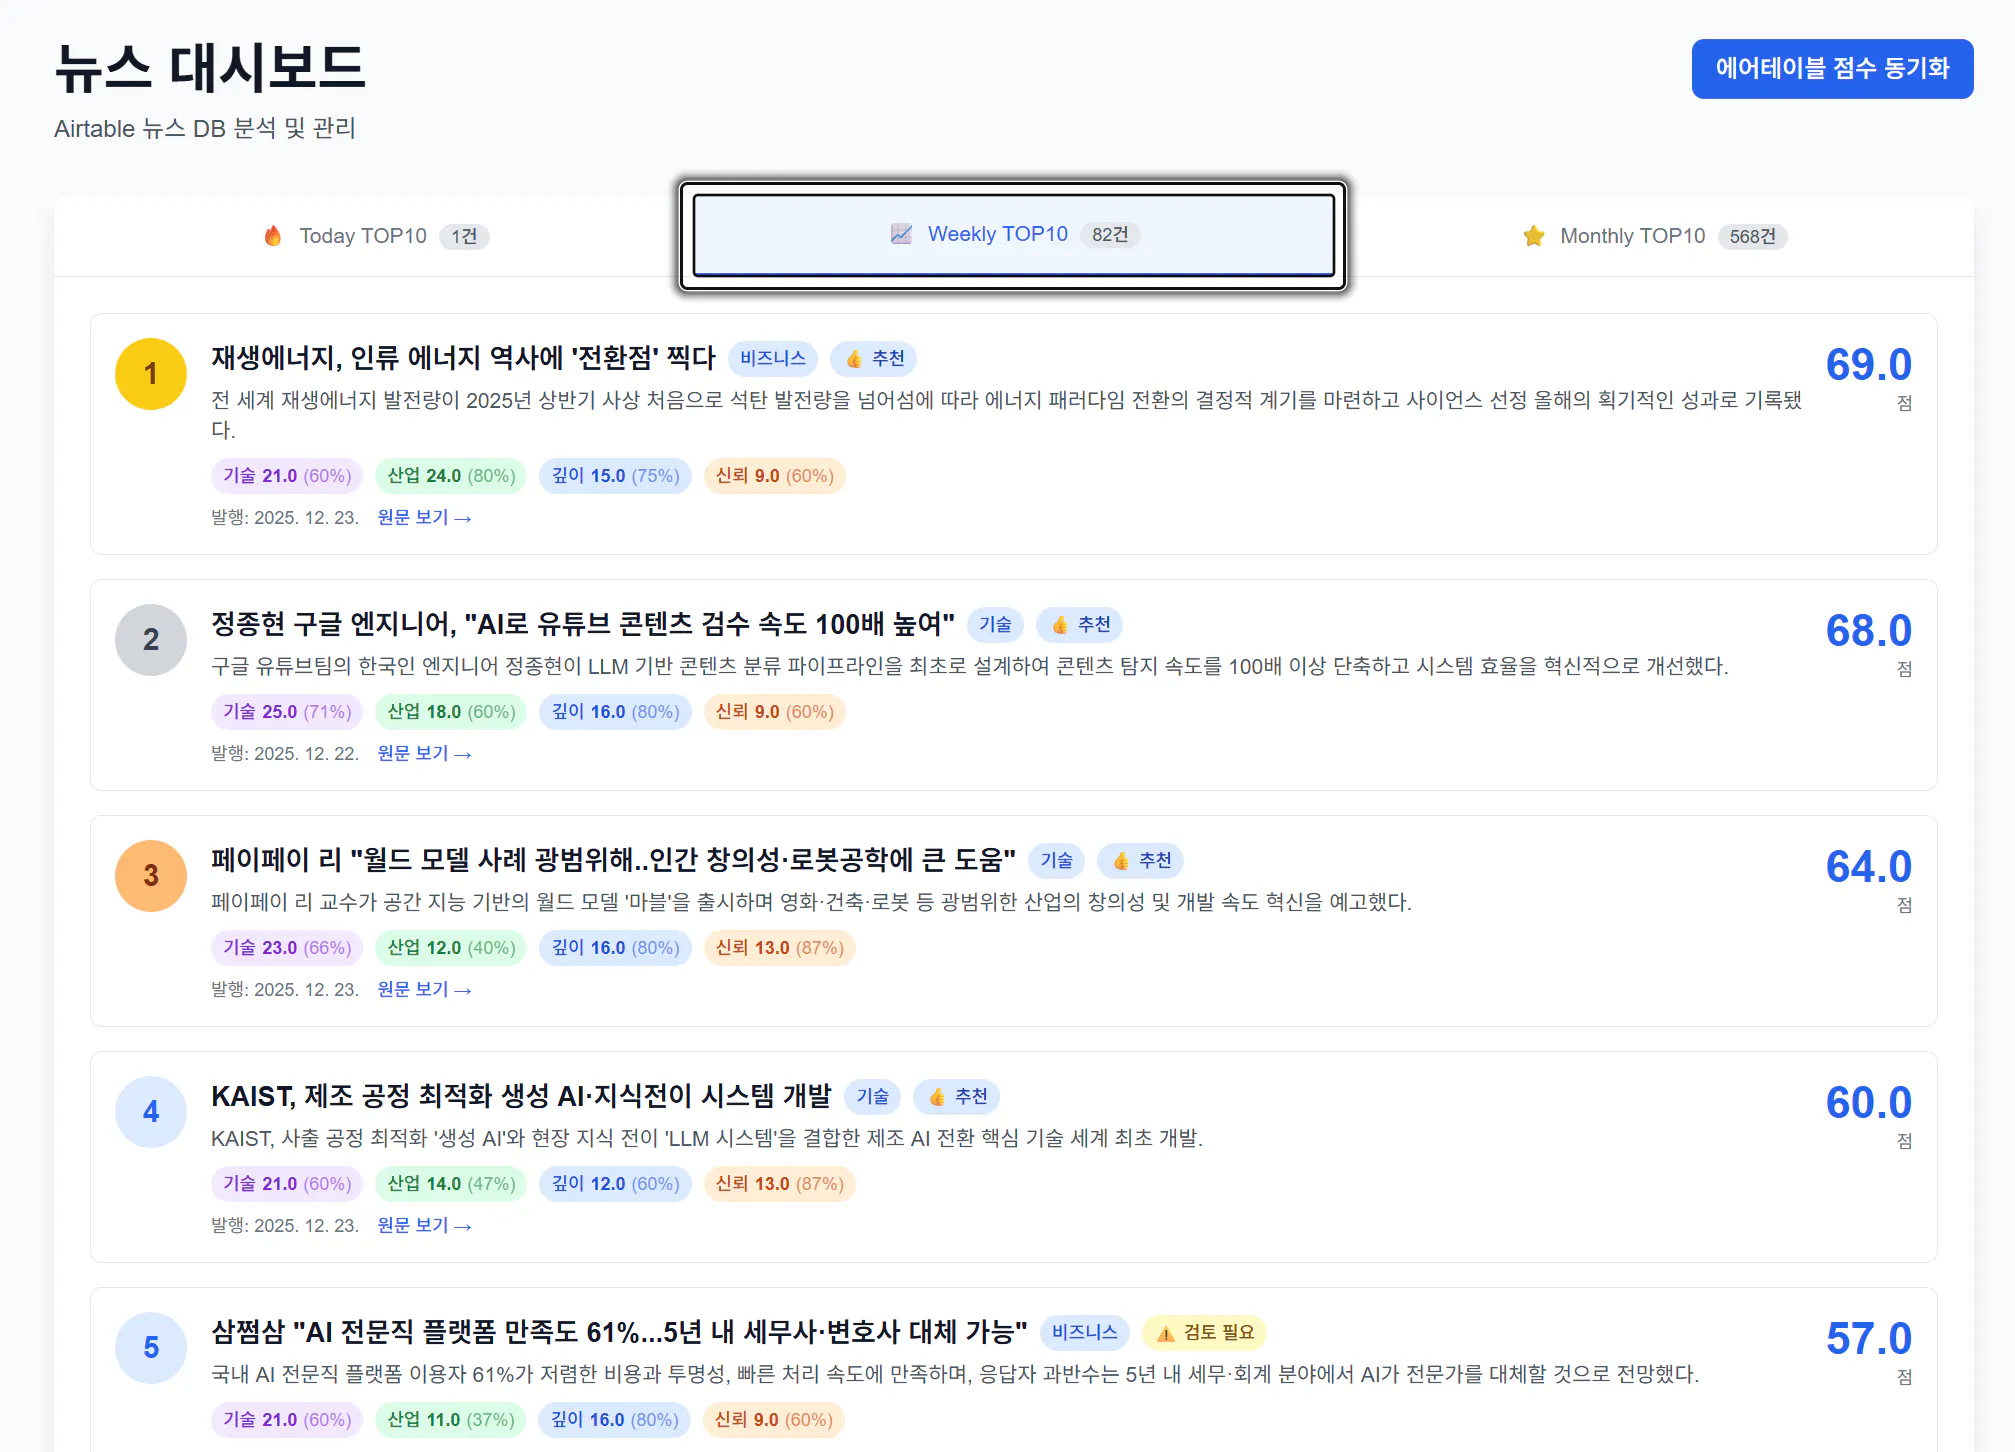Click the 추천 badge on 정종현 구글 article
Screen dimensions: 2015x1452
point(1080,625)
